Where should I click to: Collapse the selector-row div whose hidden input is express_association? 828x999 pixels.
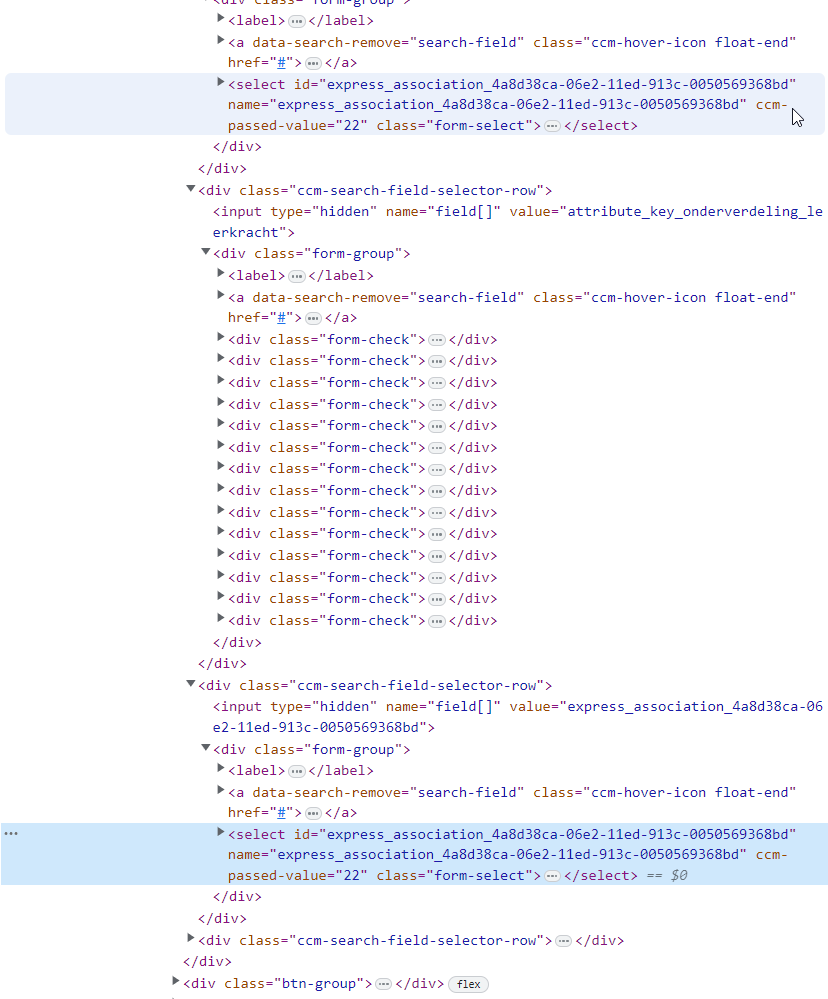point(190,684)
